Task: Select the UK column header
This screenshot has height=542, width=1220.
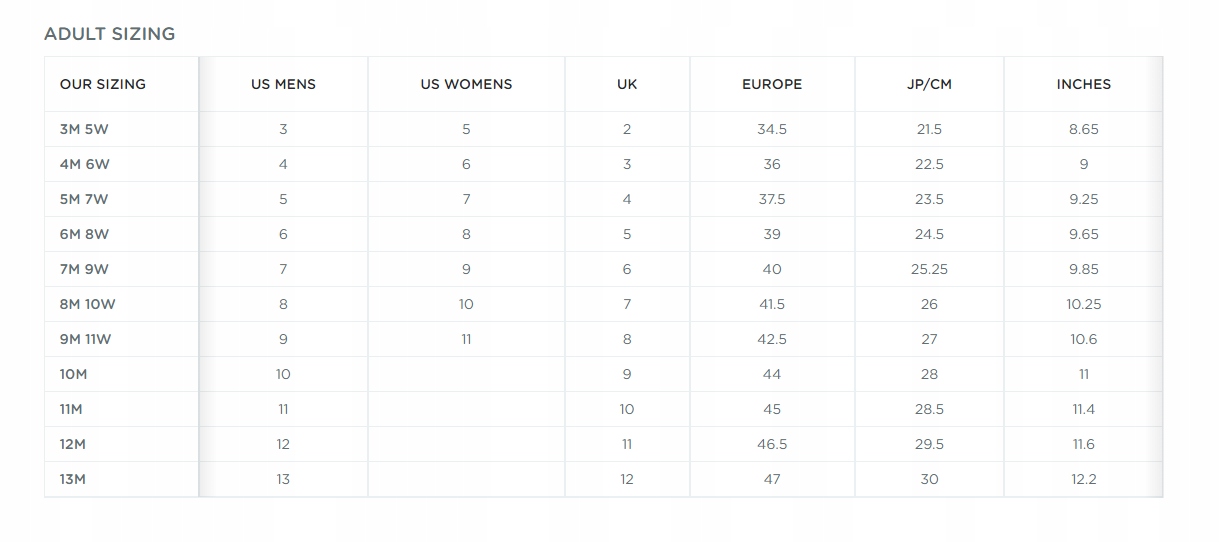Action: coord(627,85)
